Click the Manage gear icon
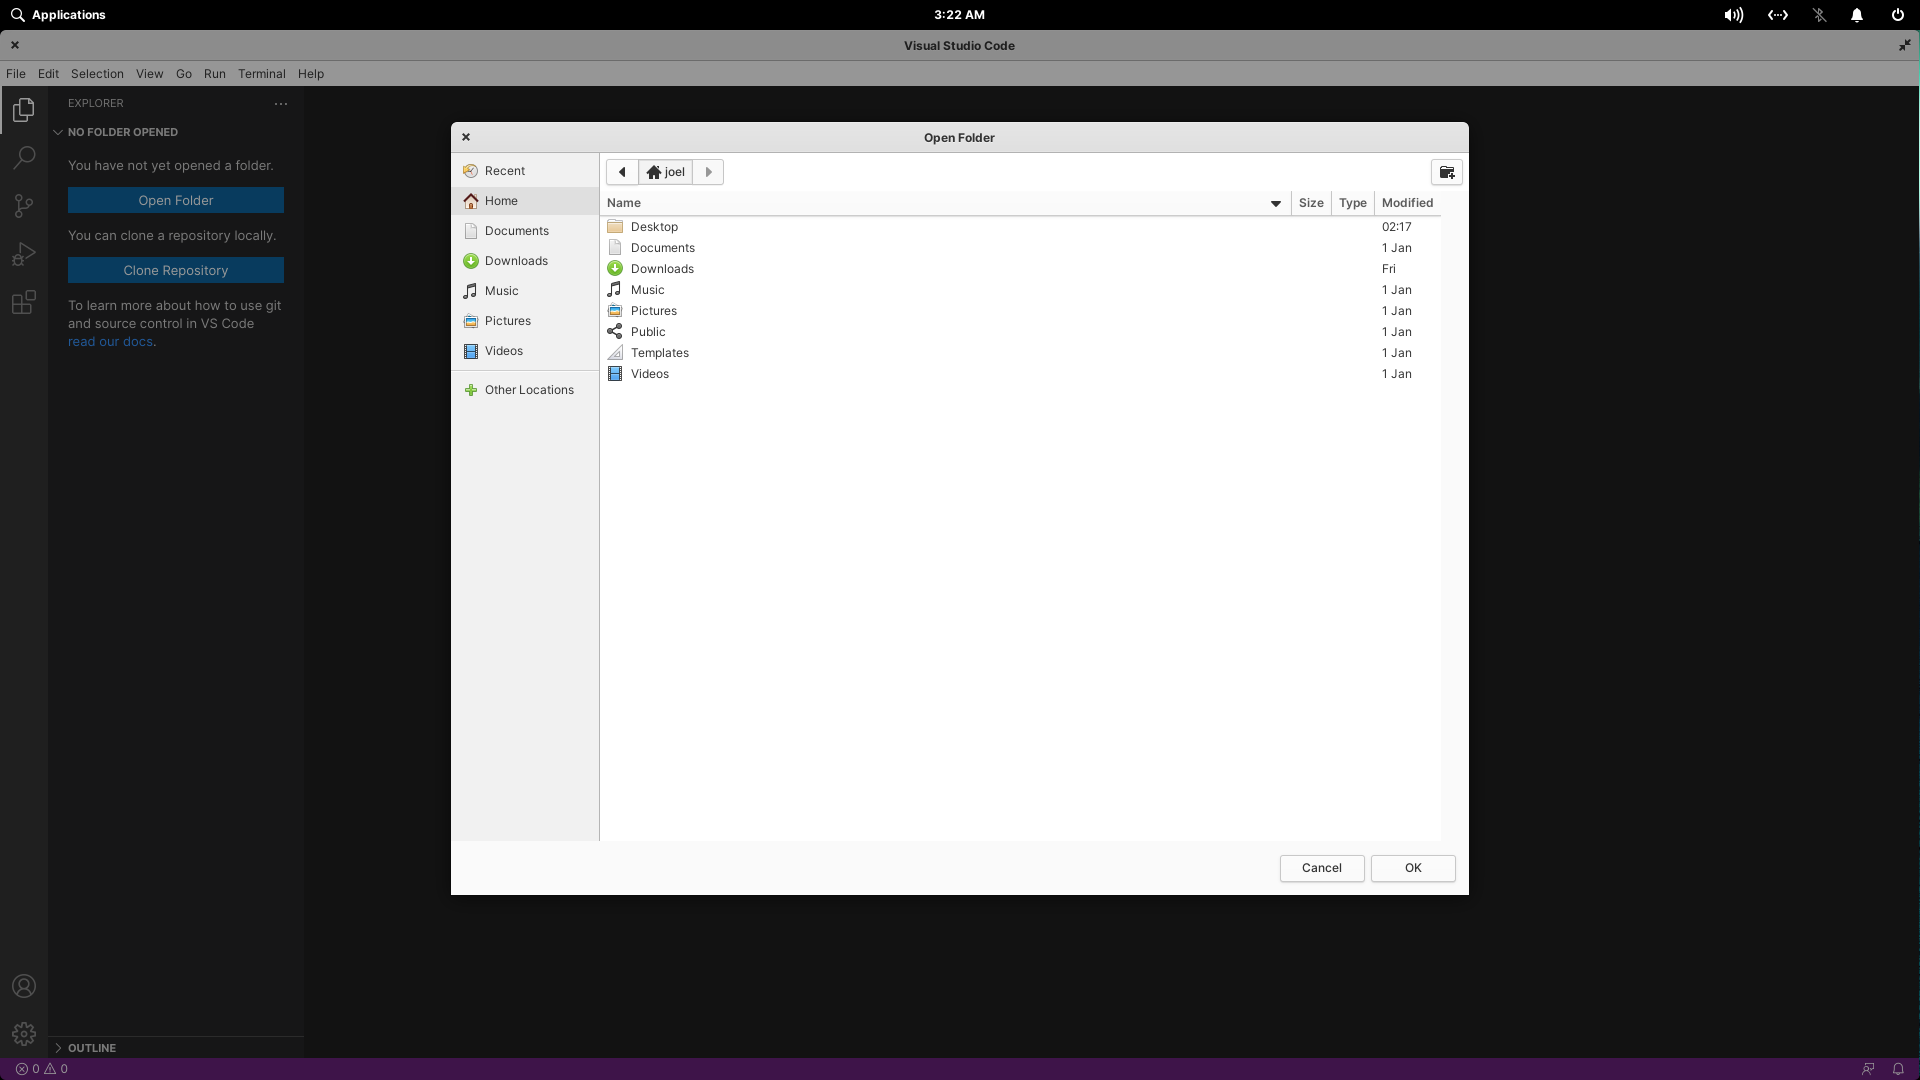 click(23, 1034)
